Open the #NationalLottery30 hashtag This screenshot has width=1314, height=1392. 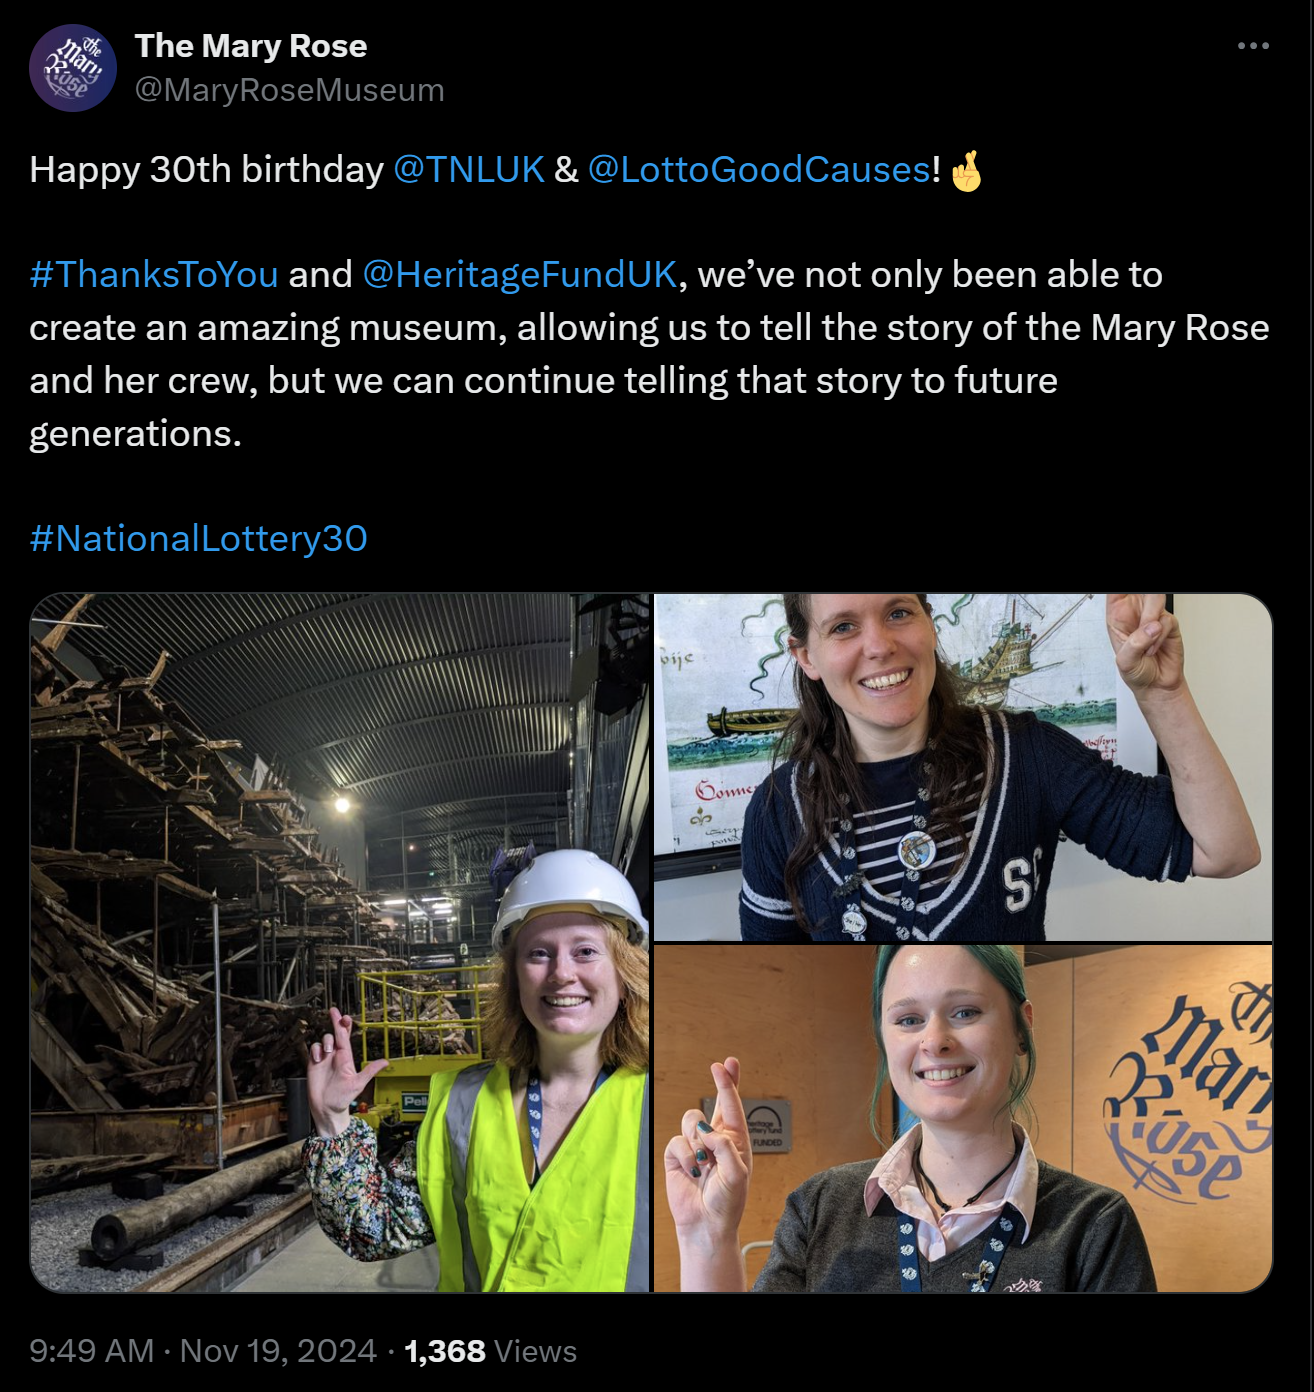point(199,538)
